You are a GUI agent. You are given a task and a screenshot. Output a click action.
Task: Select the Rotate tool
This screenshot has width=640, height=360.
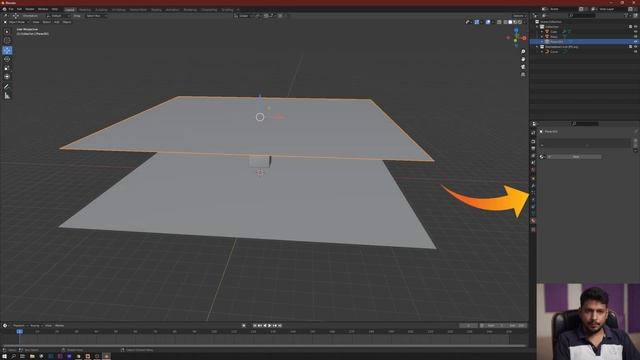click(7, 59)
